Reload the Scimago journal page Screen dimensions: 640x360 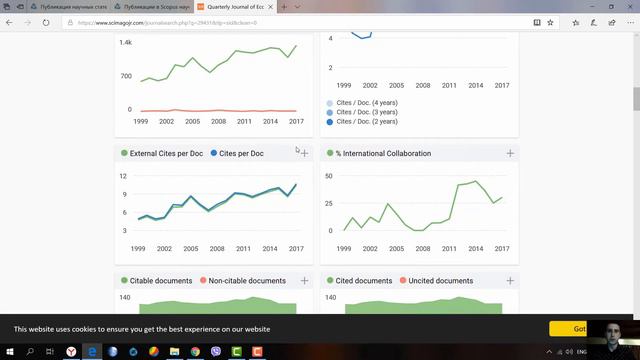[46, 23]
